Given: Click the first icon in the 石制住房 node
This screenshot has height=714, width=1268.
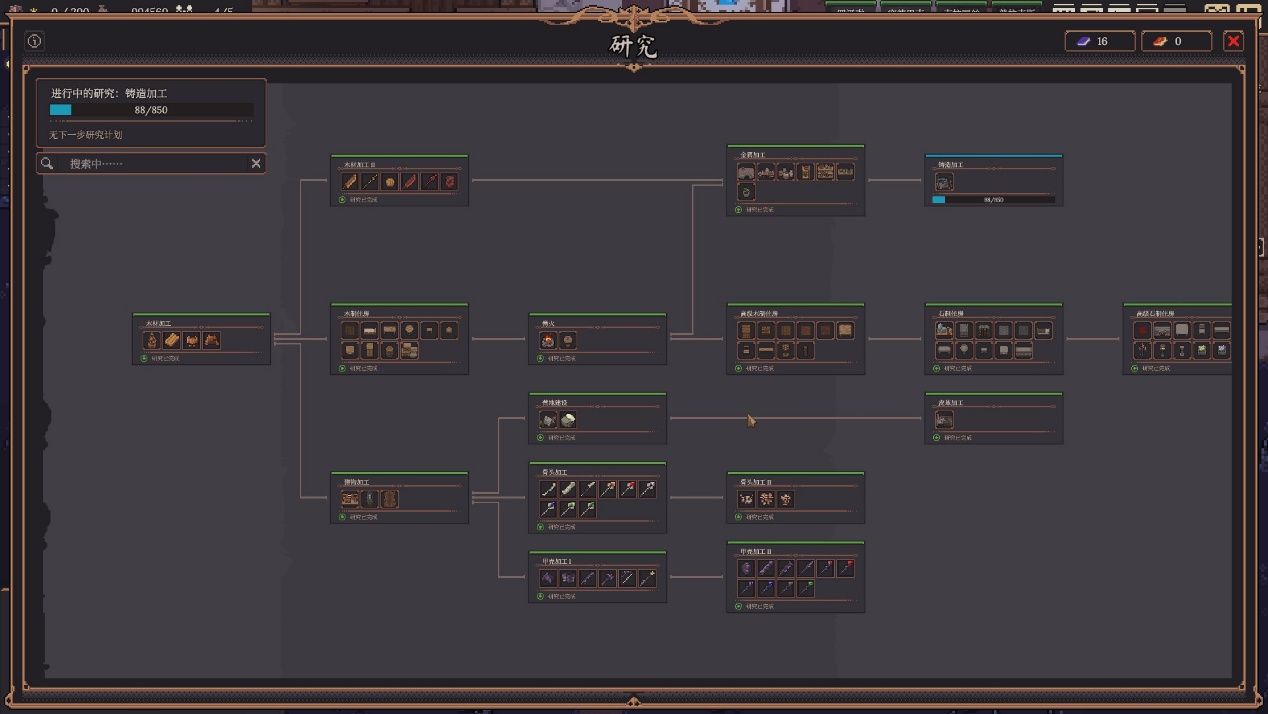Looking at the screenshot, I should tap(944, 330).
